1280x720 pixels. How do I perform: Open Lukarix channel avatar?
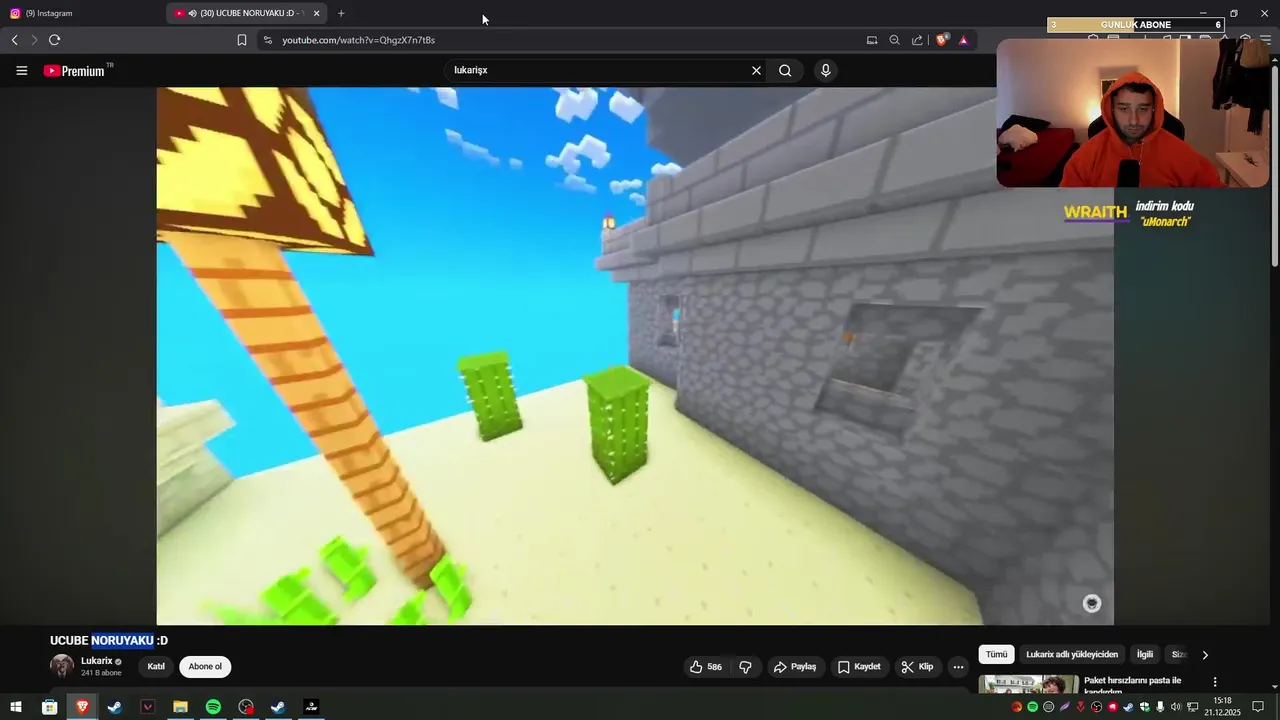coord(62,666)
